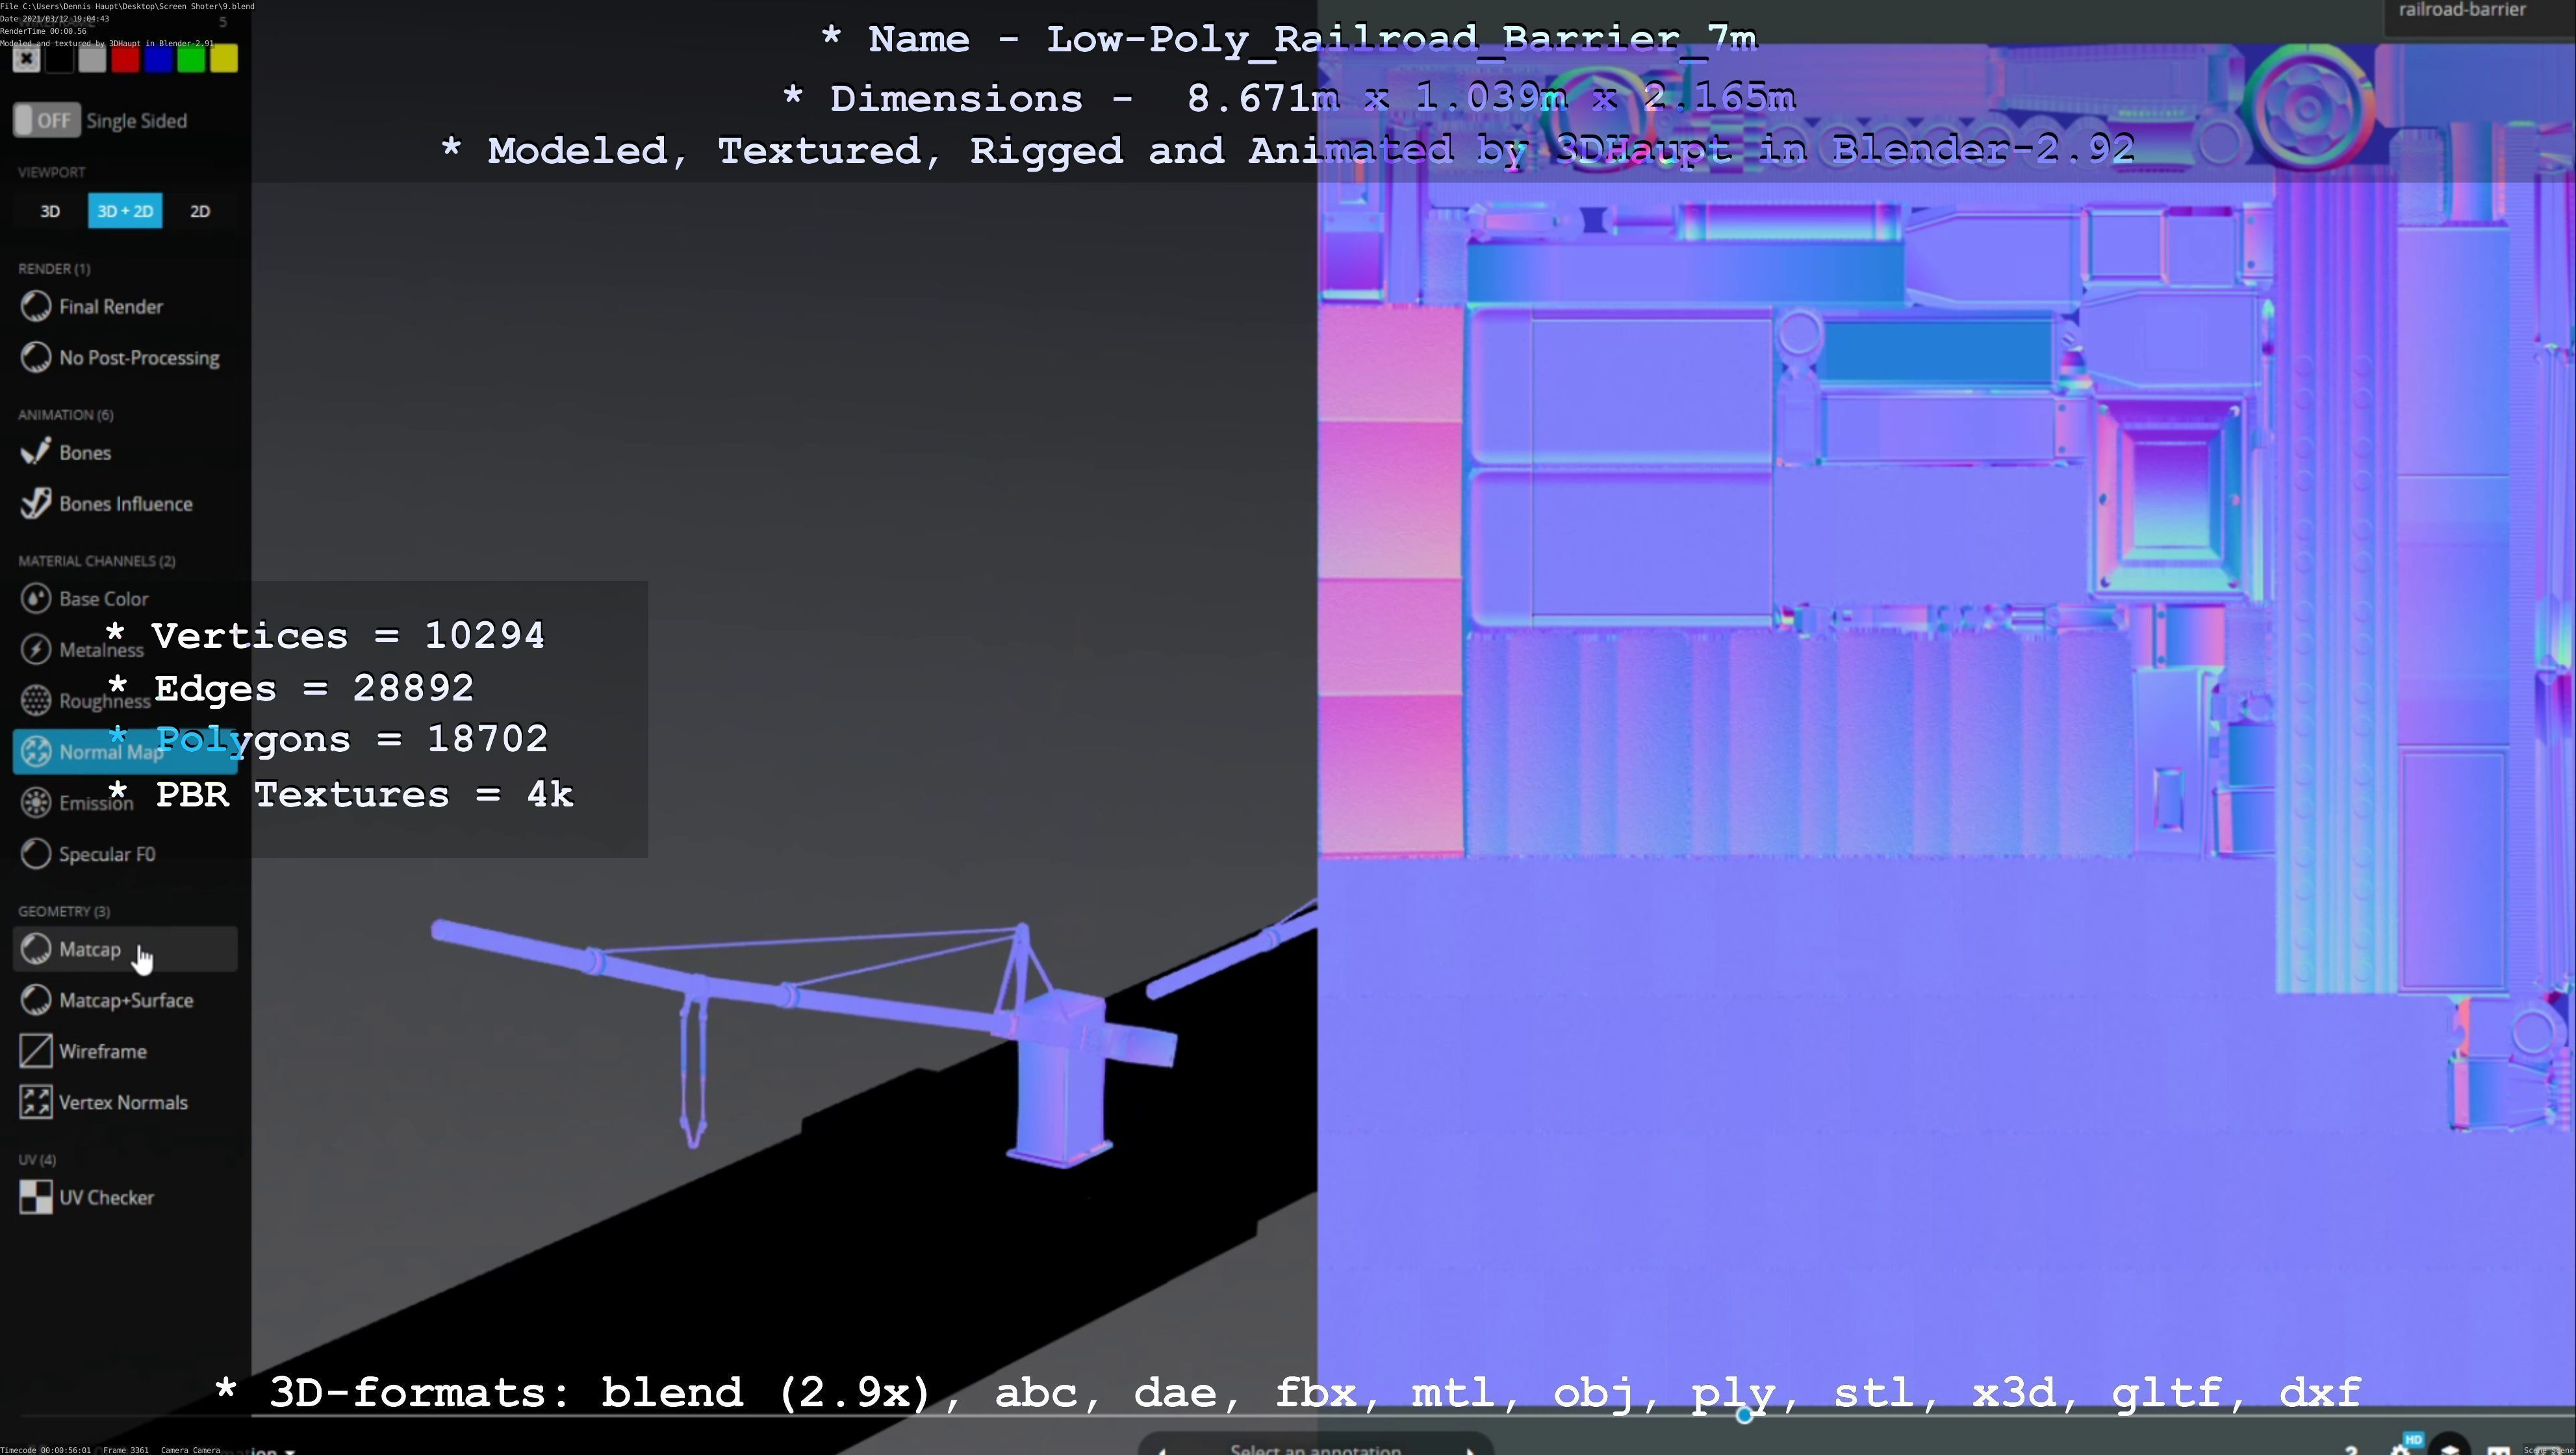2576x1455 pixels.
Task: Switch viewport to 2D tab
Action: (x=200, y=211)
